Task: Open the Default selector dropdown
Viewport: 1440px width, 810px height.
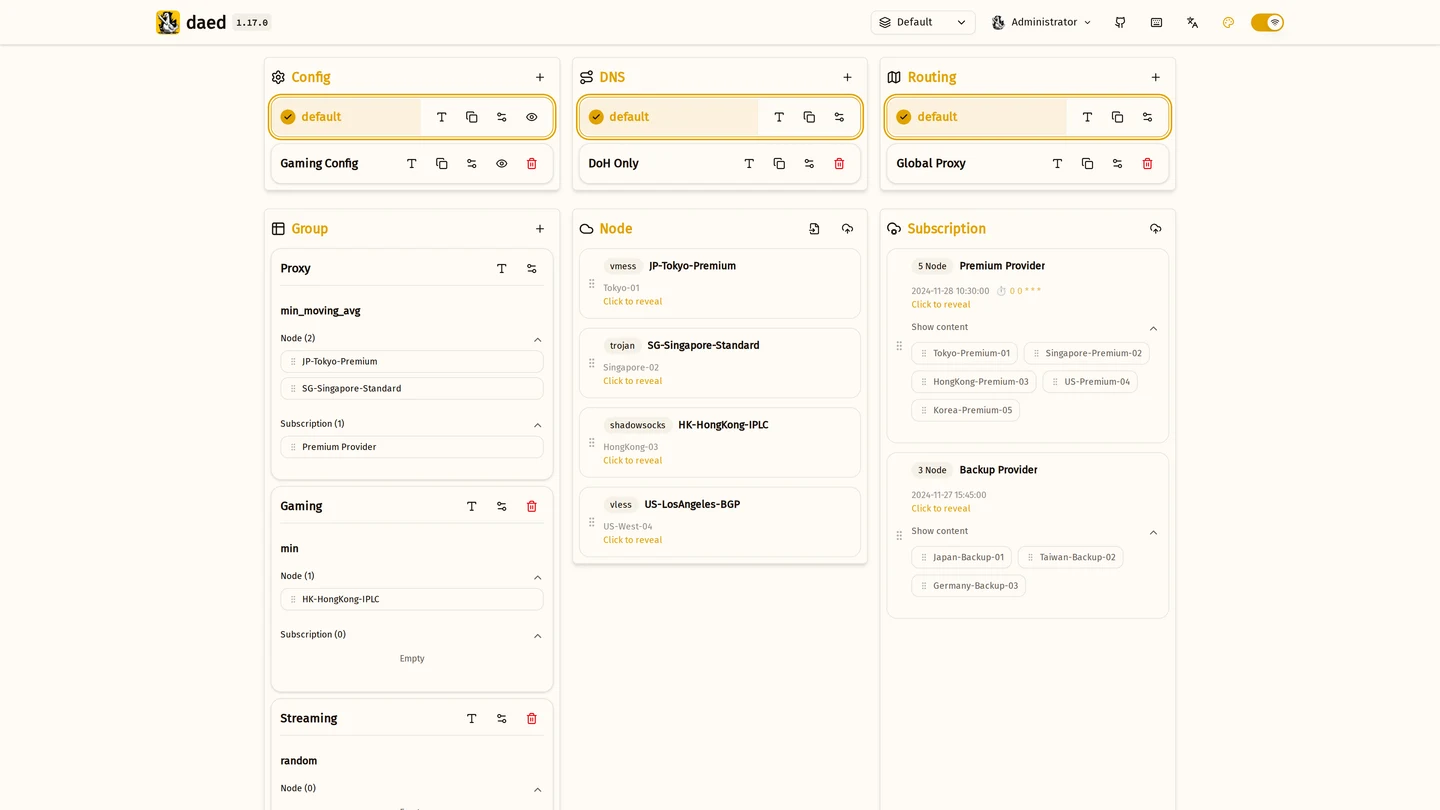Action: click(x=923, y=22)
